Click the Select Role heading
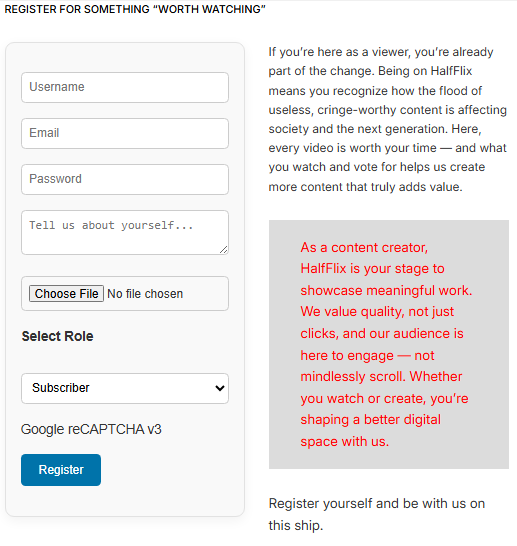This screenshot has width=517, height=546. click(57, 336)
